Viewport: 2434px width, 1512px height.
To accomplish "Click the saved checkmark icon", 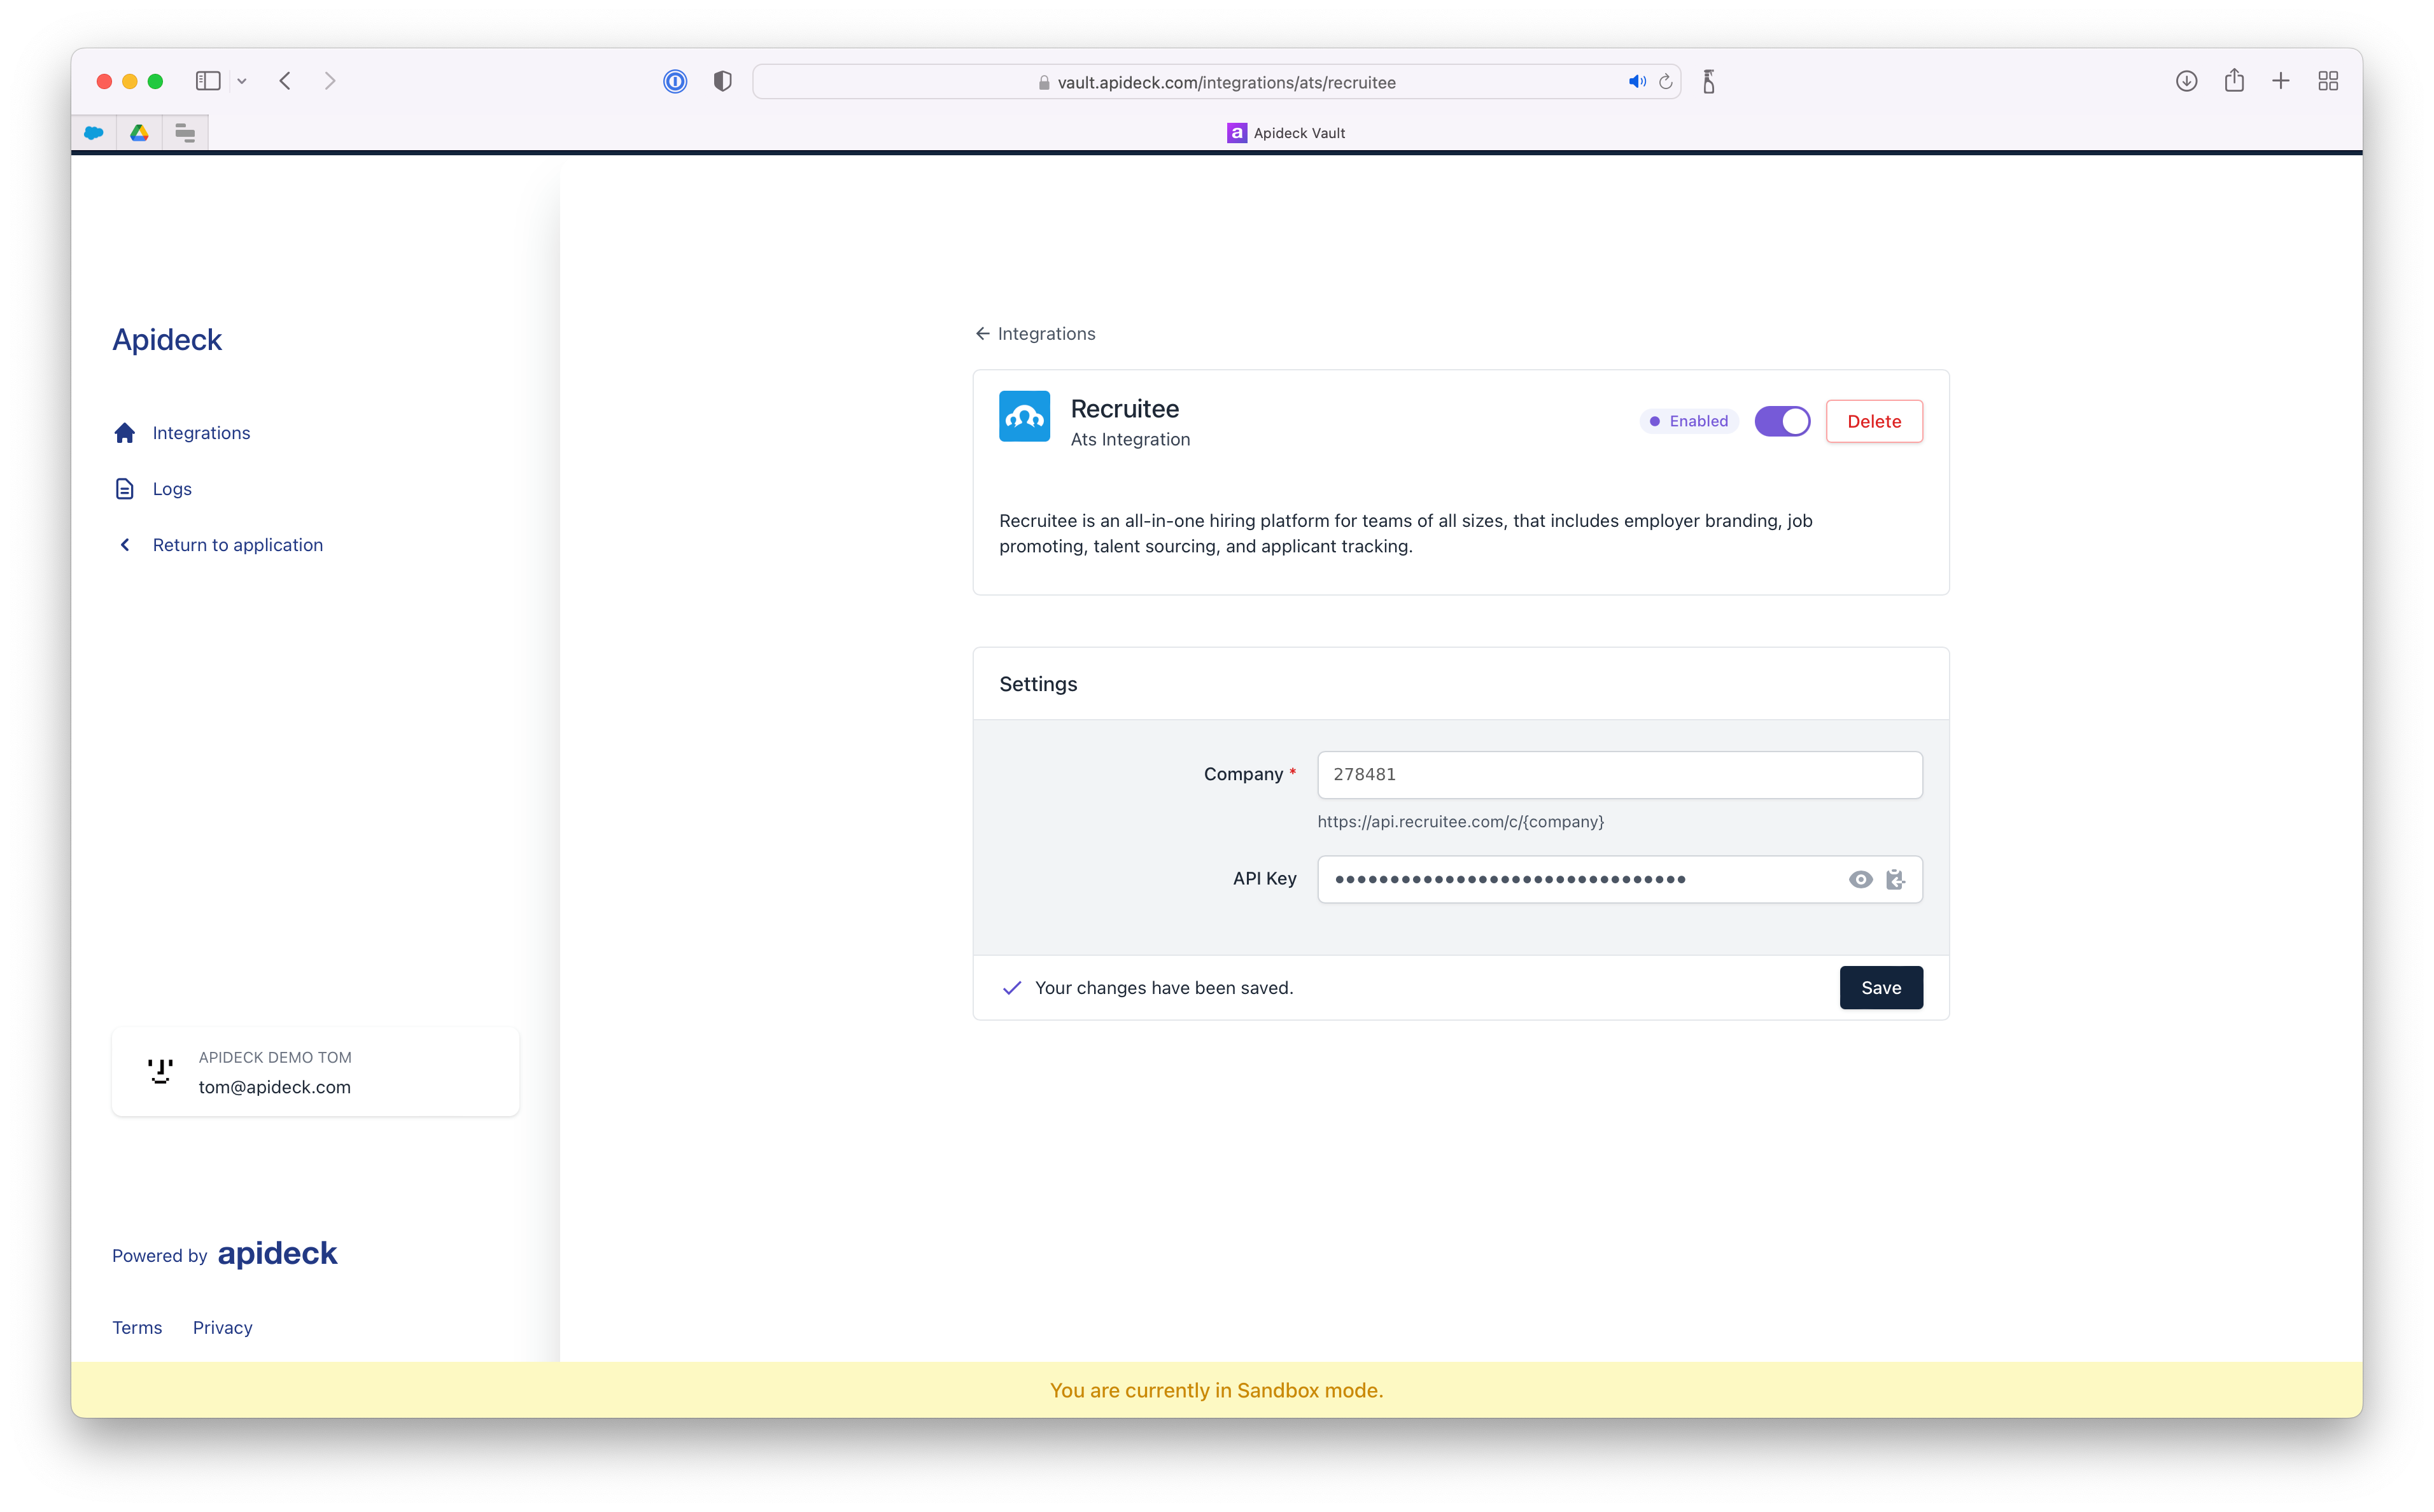I will click(x=1012, y=988).
